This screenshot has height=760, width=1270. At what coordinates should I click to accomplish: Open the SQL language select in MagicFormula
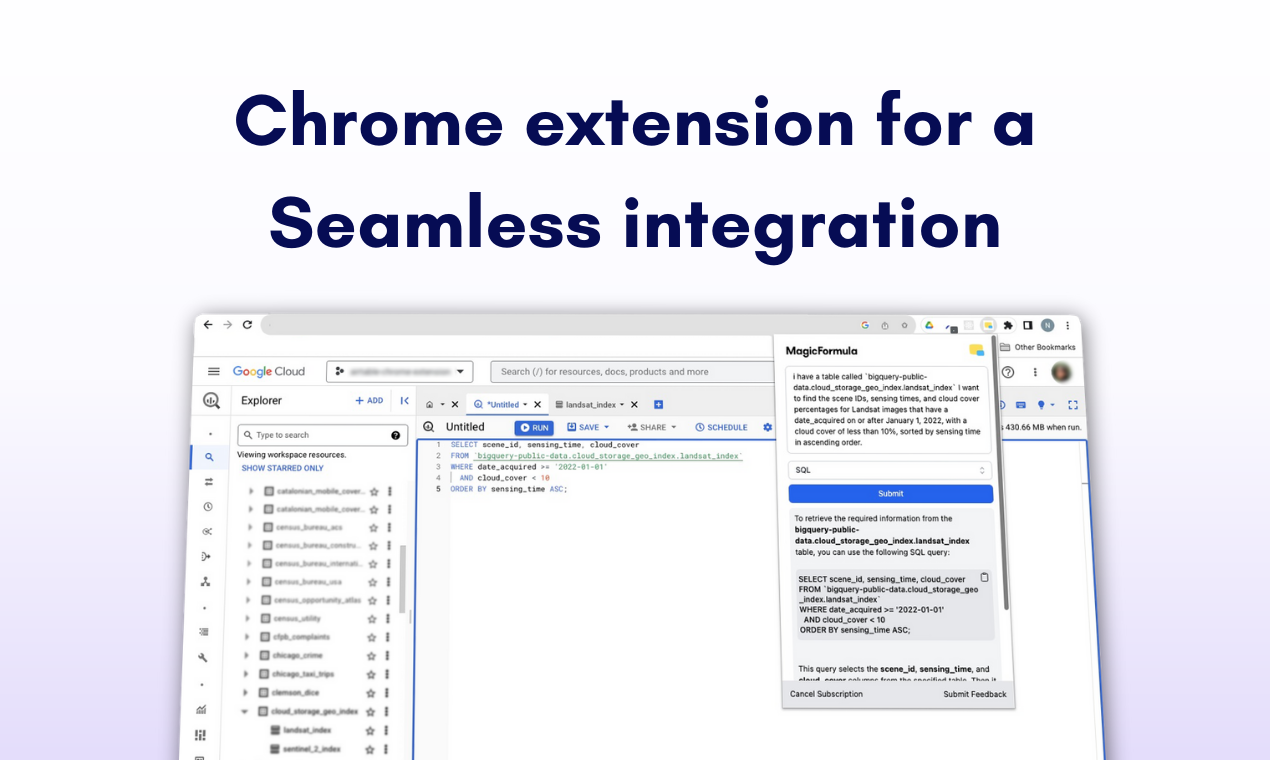coord(890,469)
